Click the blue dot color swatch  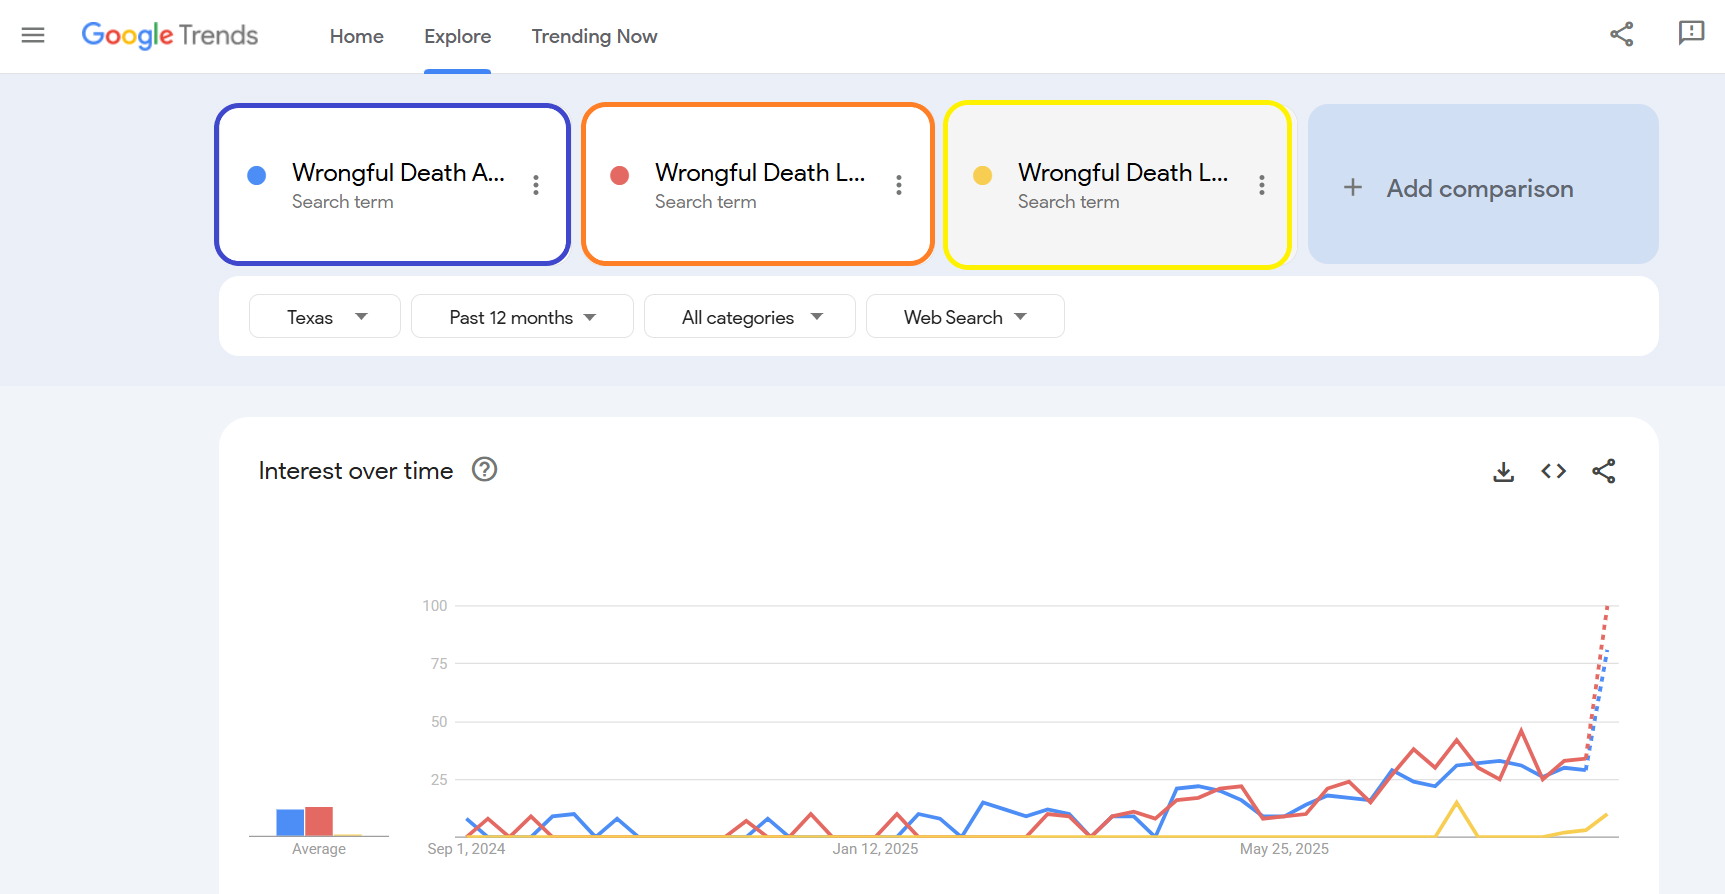(257, 176)
